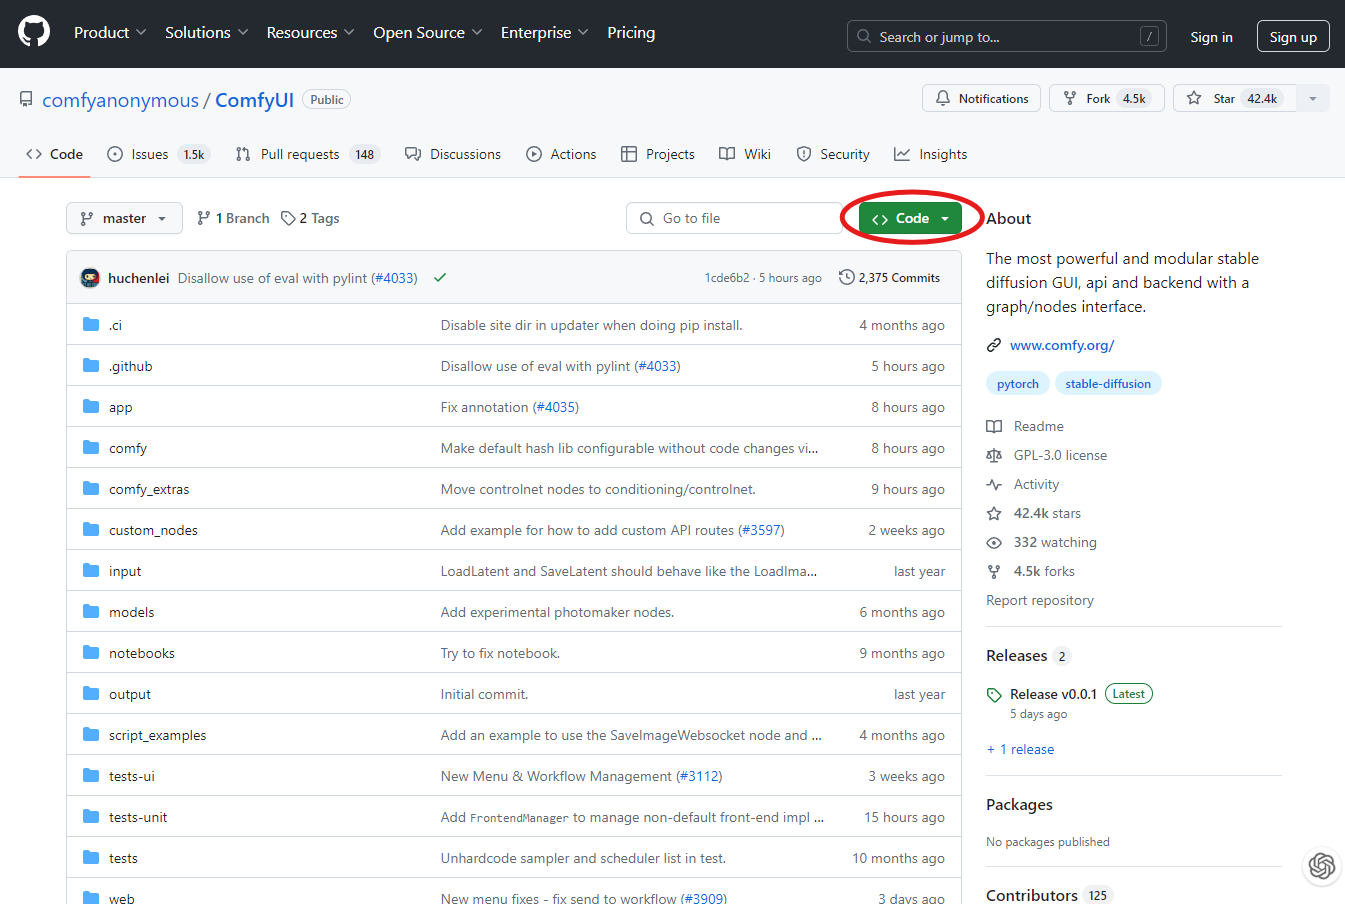The height and width of the screenshot is (904, 1345).
Task: Click the GitHub Octocat logo
Action: tap(34, 32)
